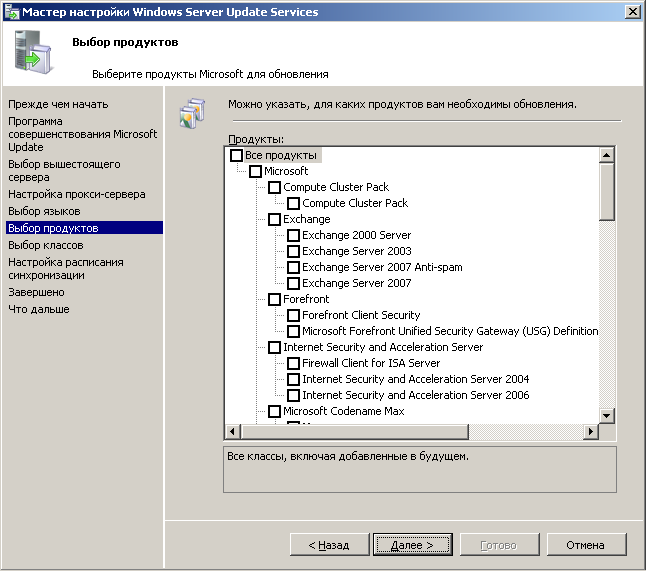646x571 pixels.
Task: Open the 'Что дальше' step
Action: click(x=39, y=309)
